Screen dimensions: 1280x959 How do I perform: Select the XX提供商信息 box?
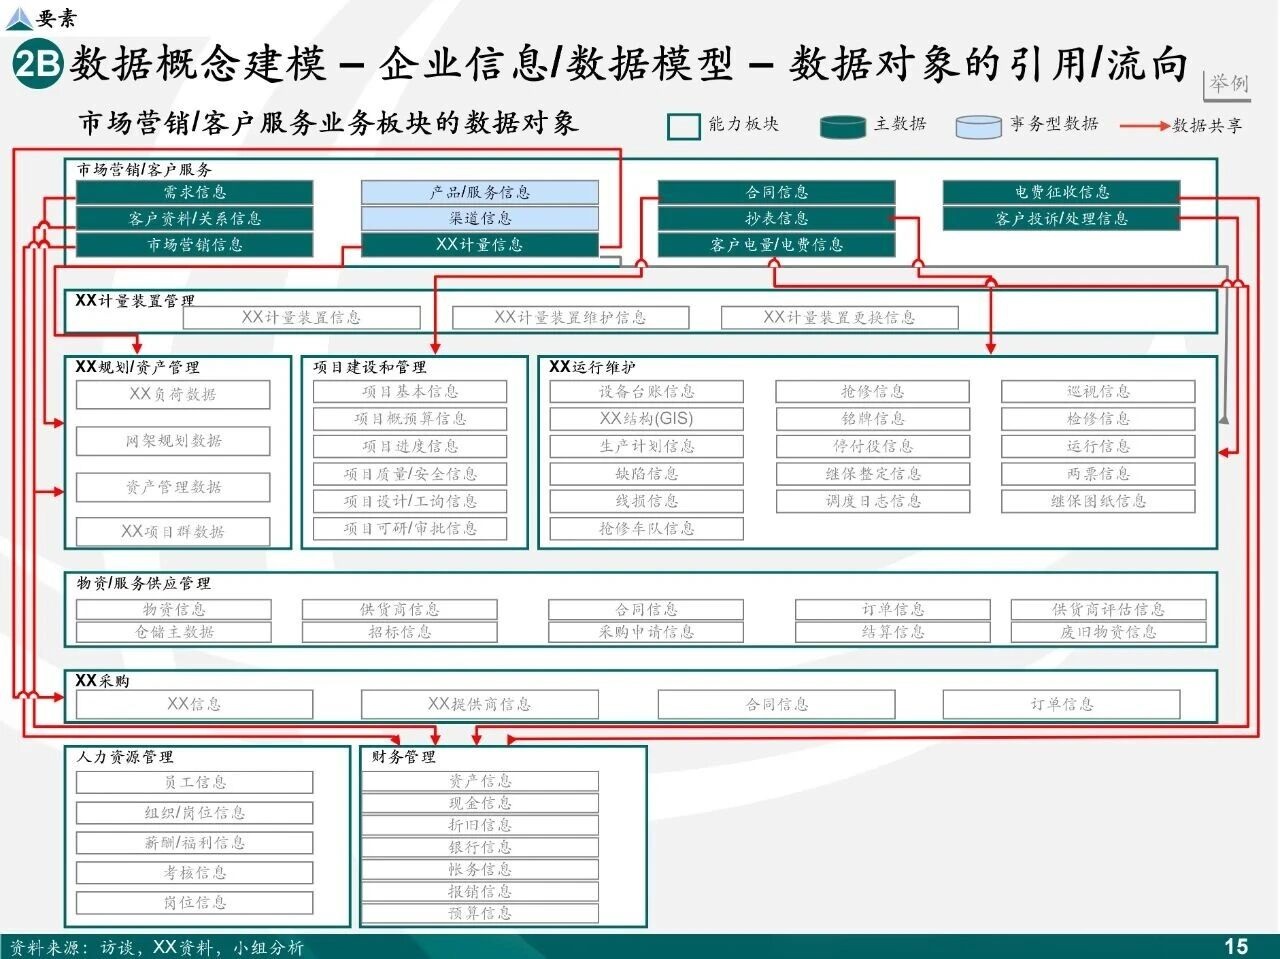[479, 704]
